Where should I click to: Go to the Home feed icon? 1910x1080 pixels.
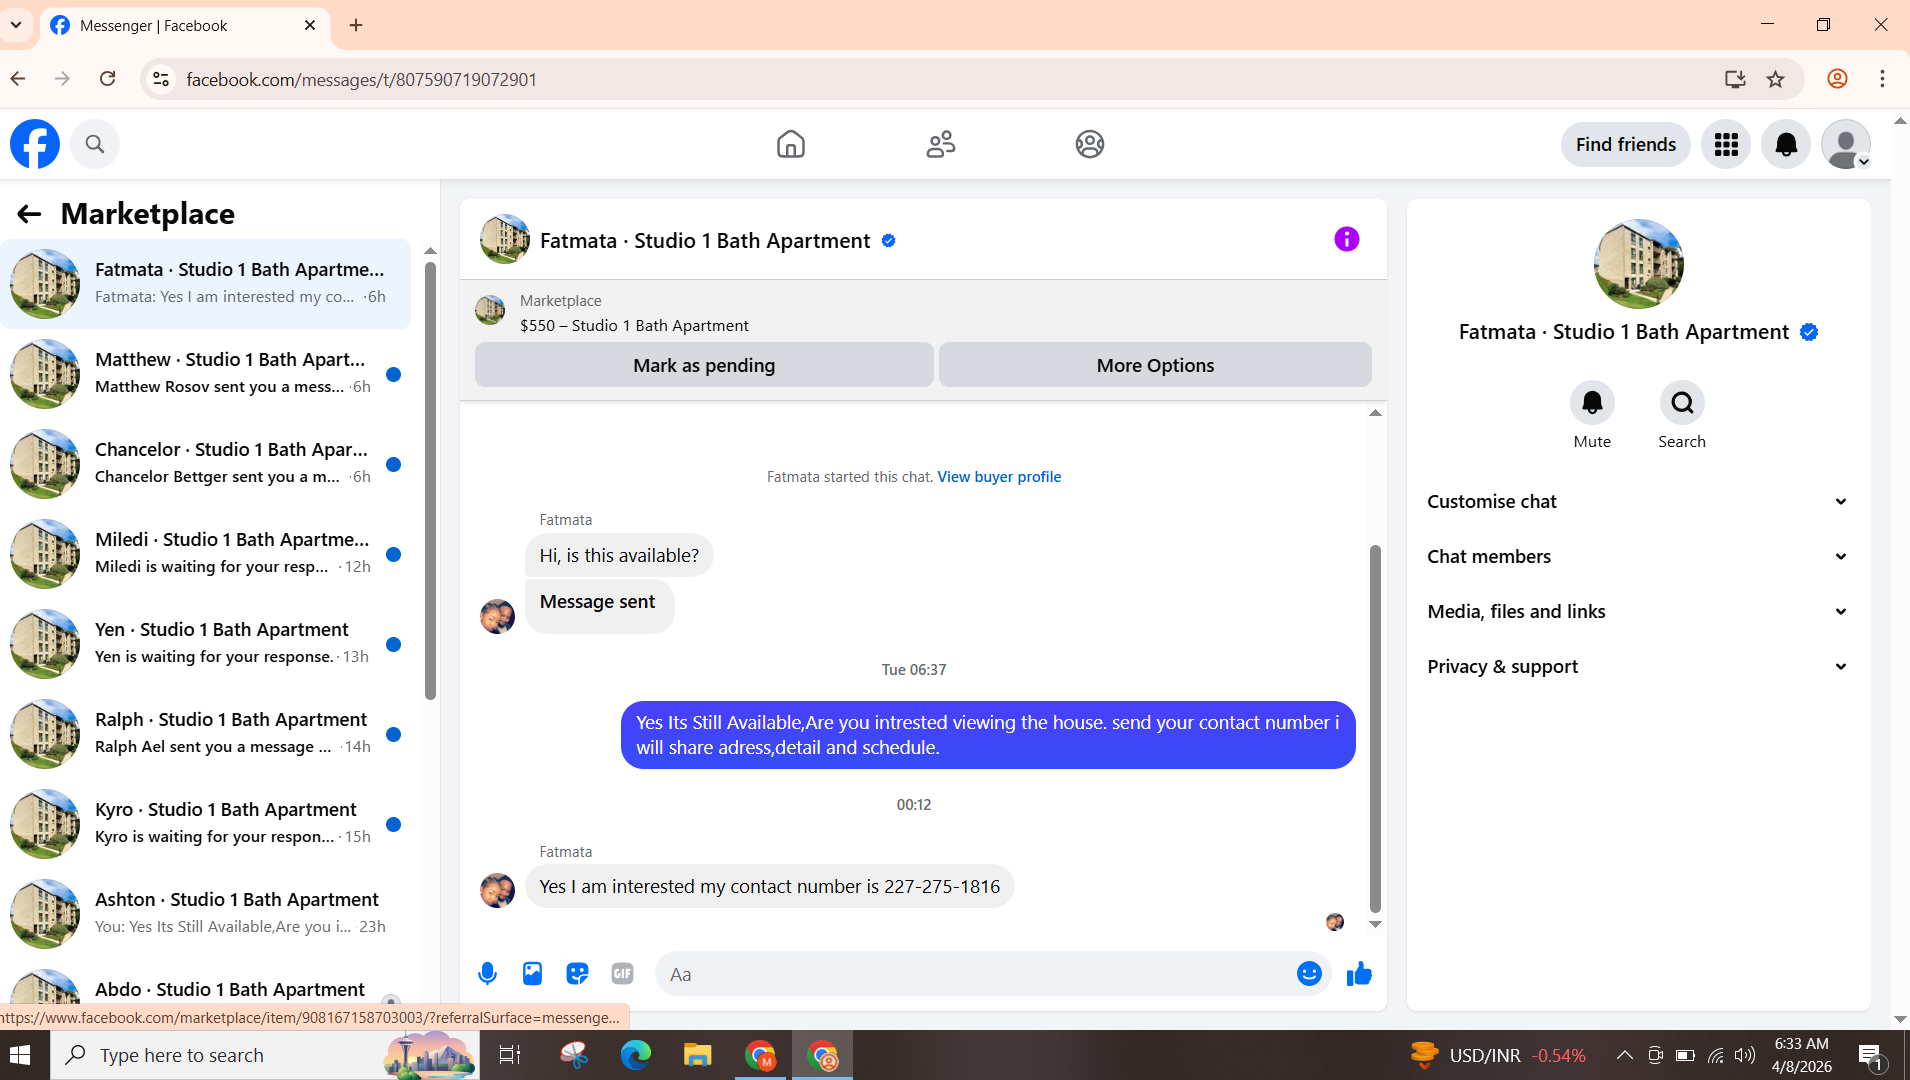[x=791, y=144]
